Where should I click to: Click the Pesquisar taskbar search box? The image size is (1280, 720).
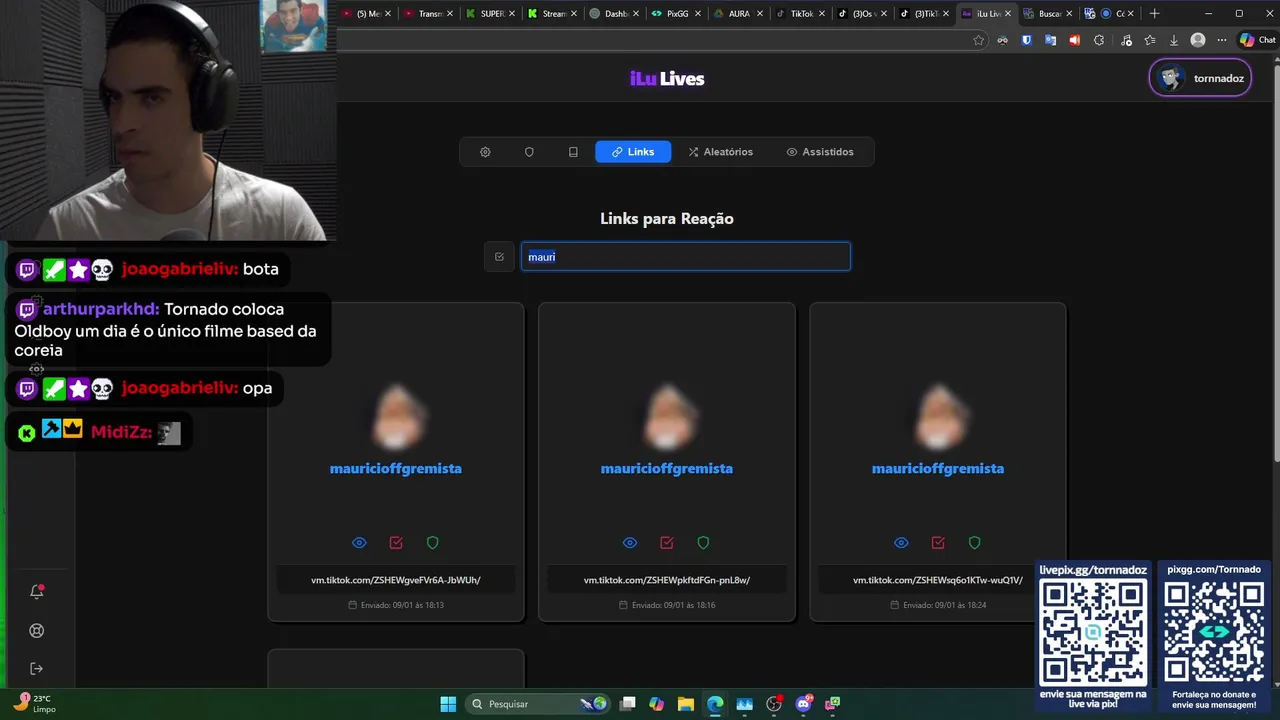(x=539, y=704)
